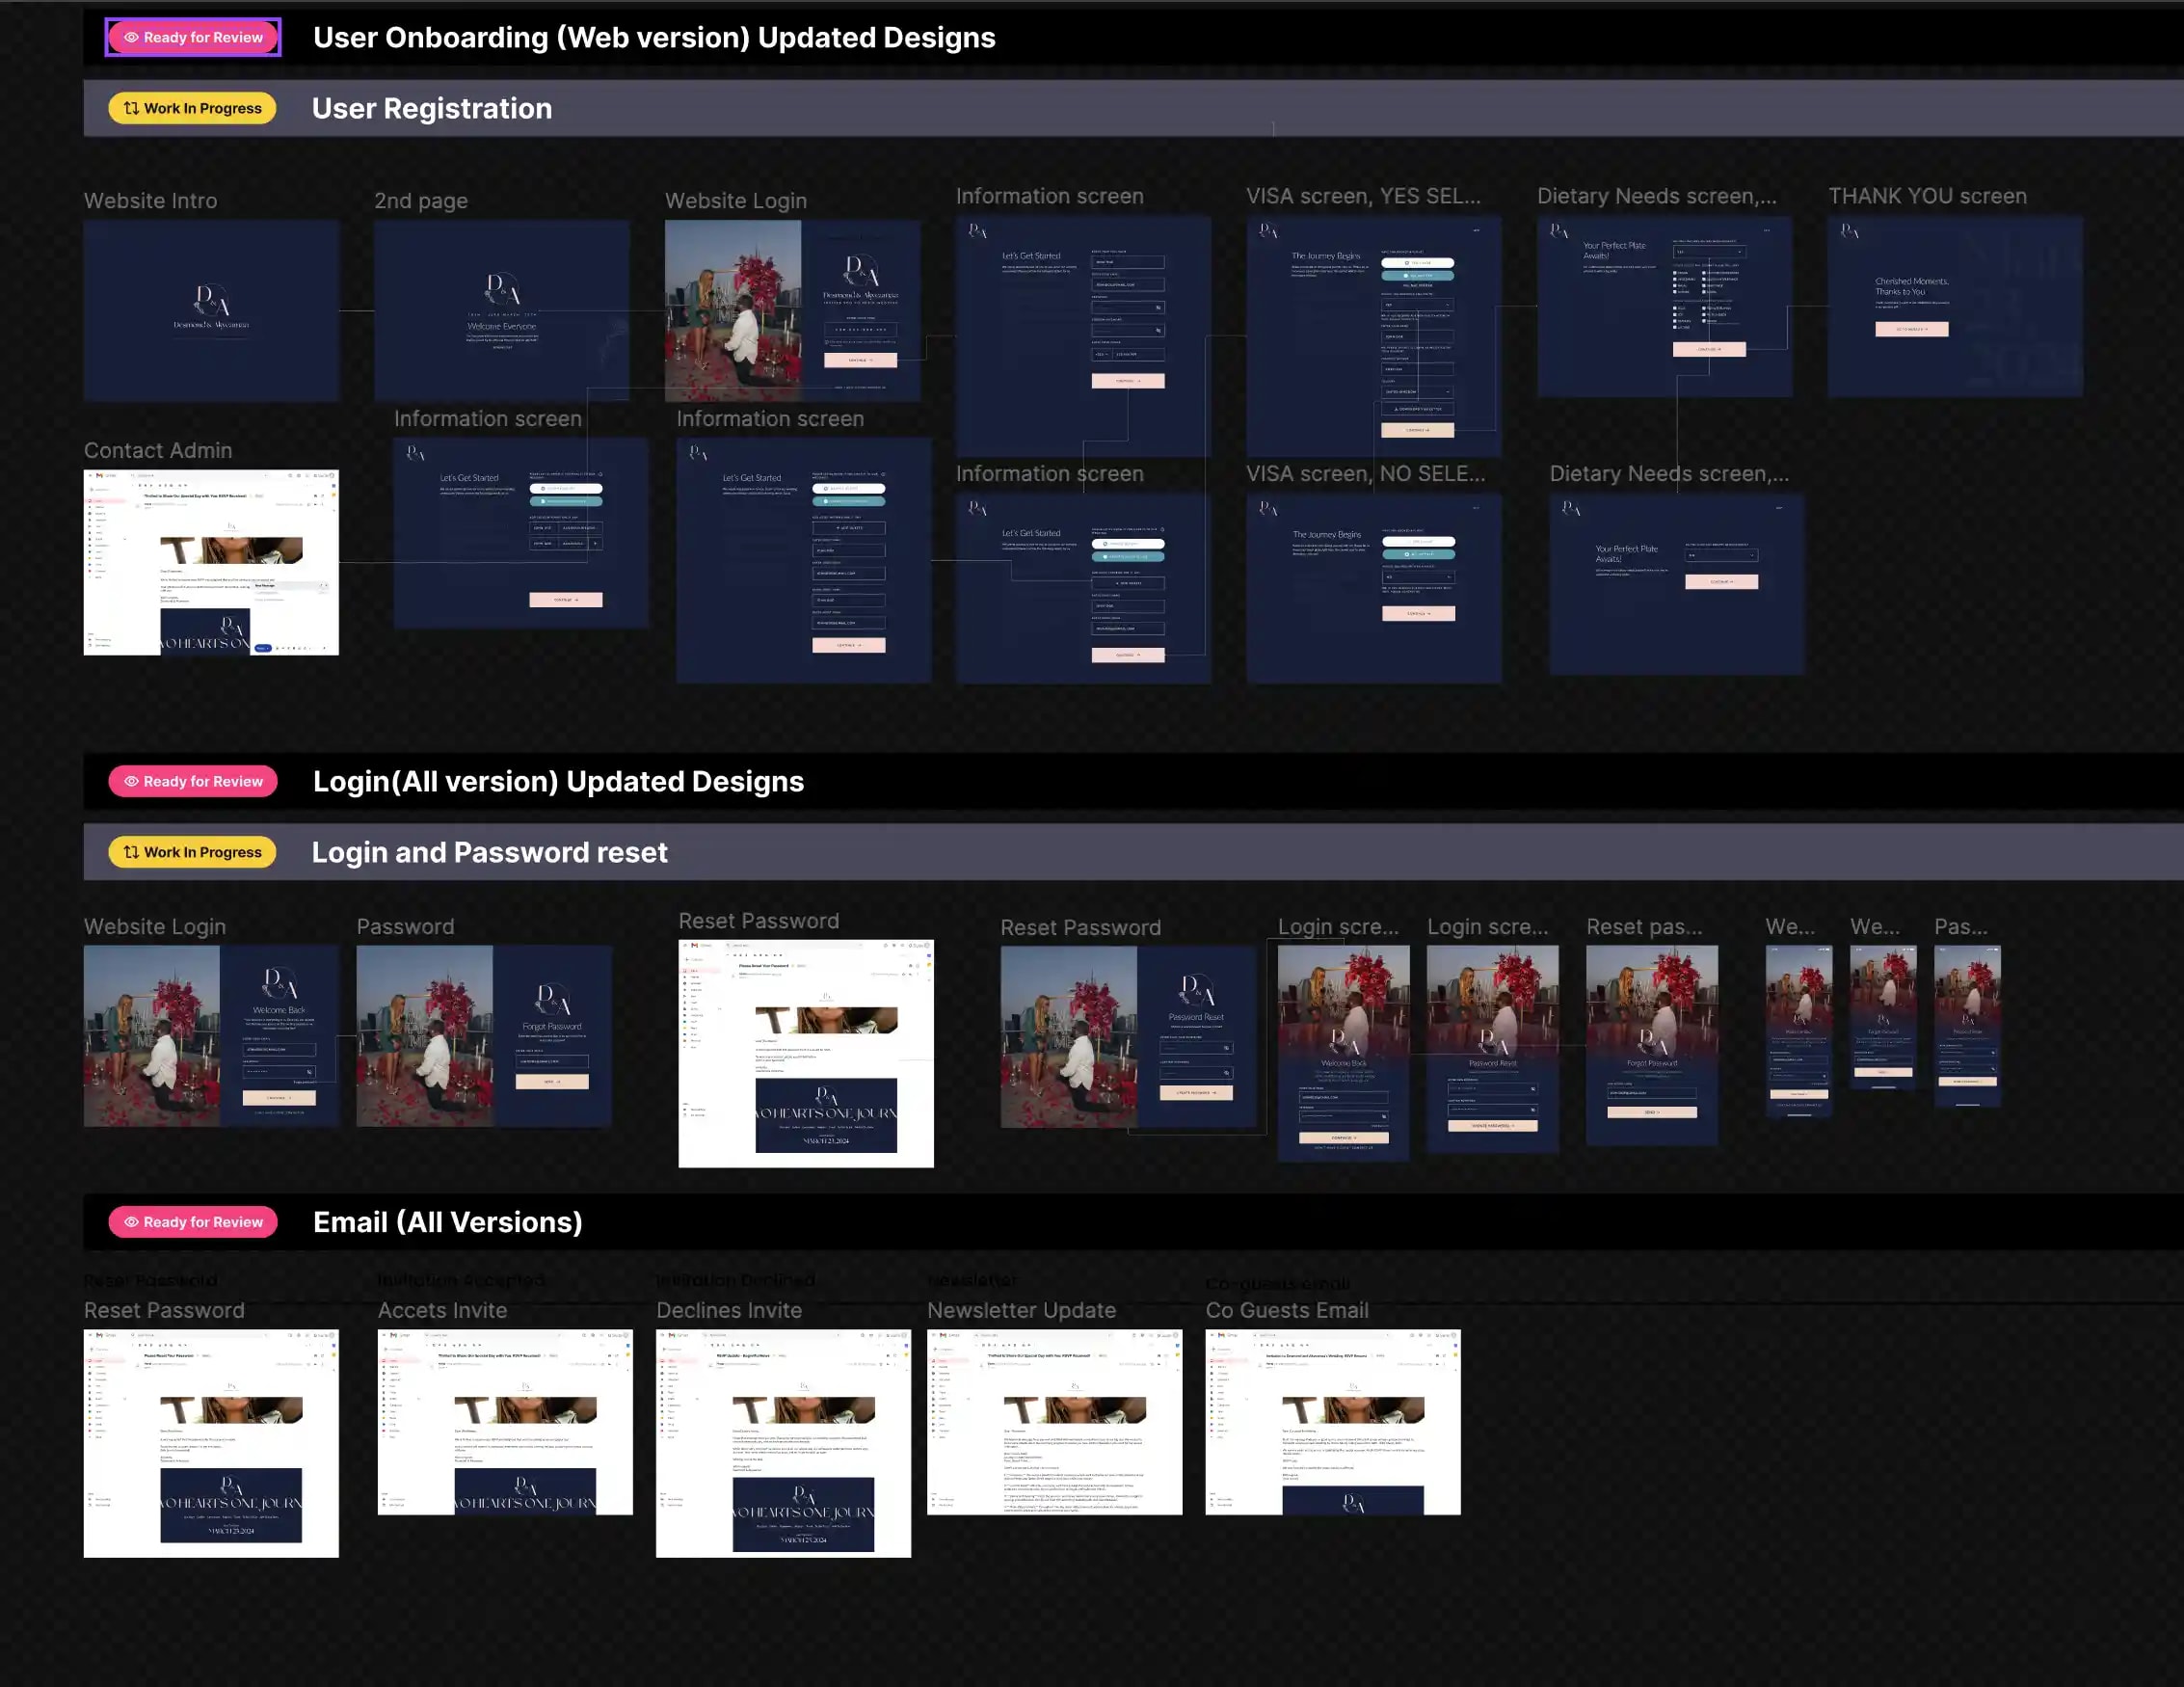Screen dimensions: 2184x1687
Task: Click D&A logo in Website Intro frame
Action: point(211,299)
